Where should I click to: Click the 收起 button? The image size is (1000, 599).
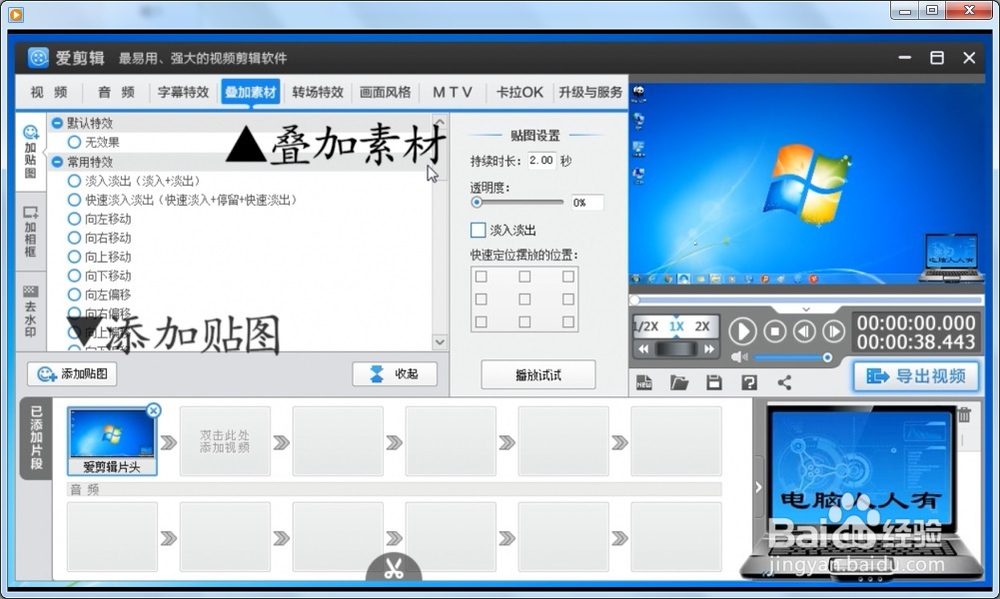click(395, 374)
